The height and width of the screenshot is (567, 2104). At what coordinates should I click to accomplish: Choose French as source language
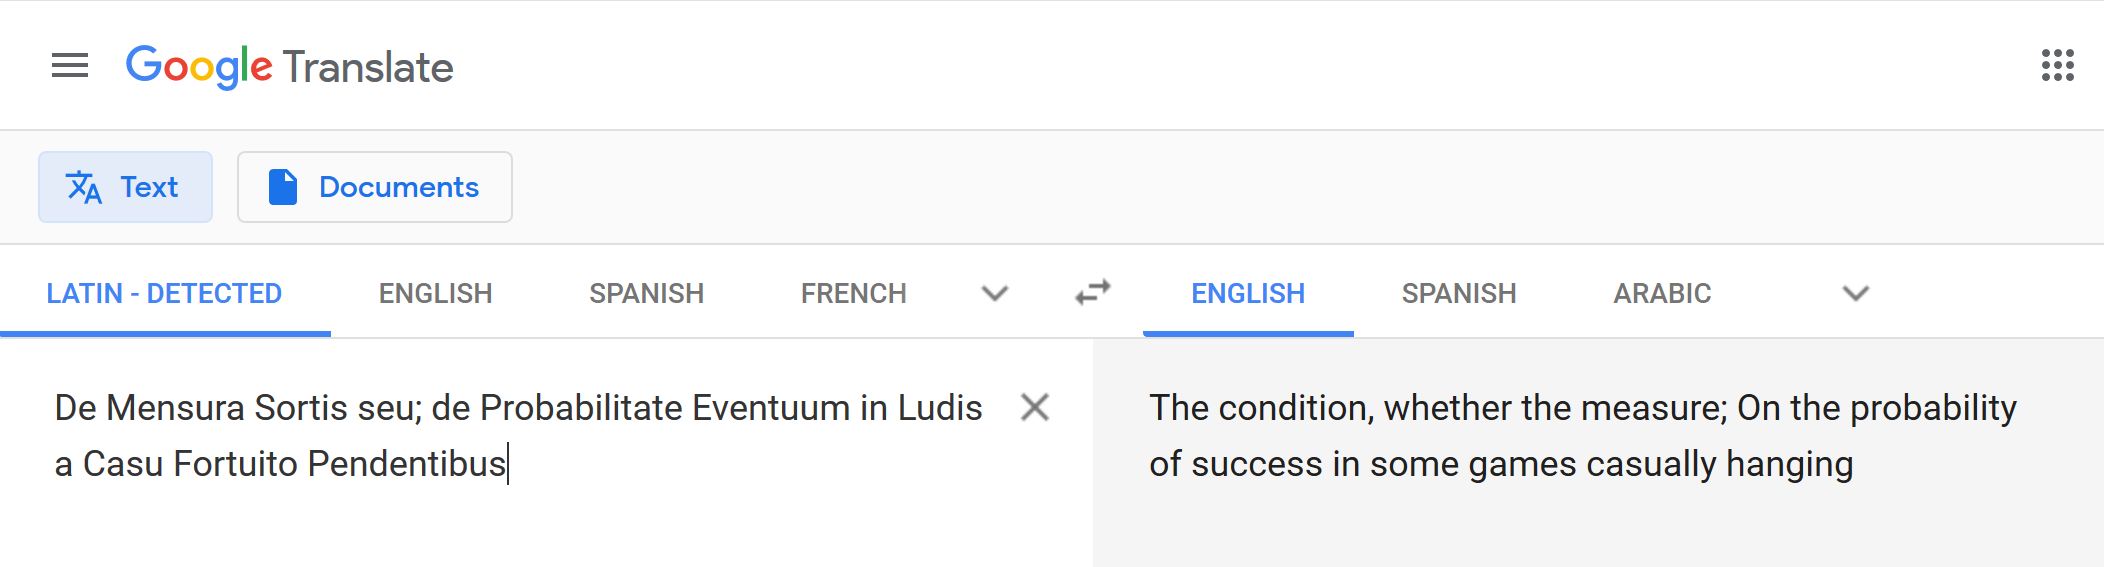[853, 293]
